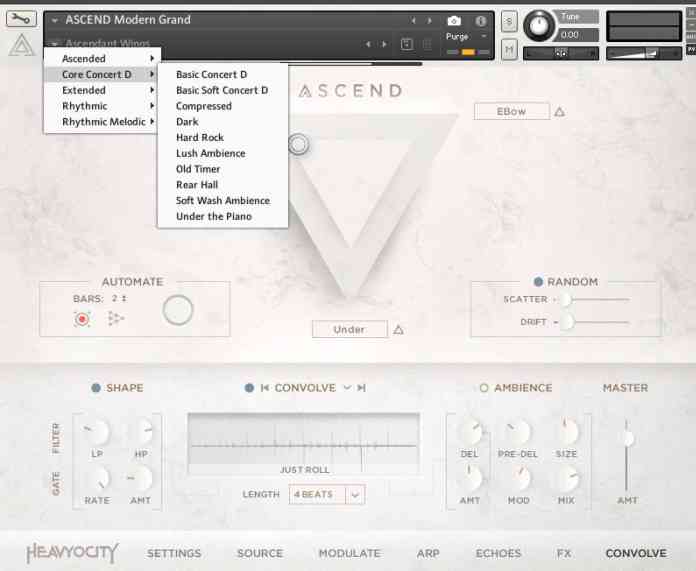The width and height of the screenshot is (696, 571).
Task: Enable the AMBIENCE power button
Action: click(x=484, y=388)
